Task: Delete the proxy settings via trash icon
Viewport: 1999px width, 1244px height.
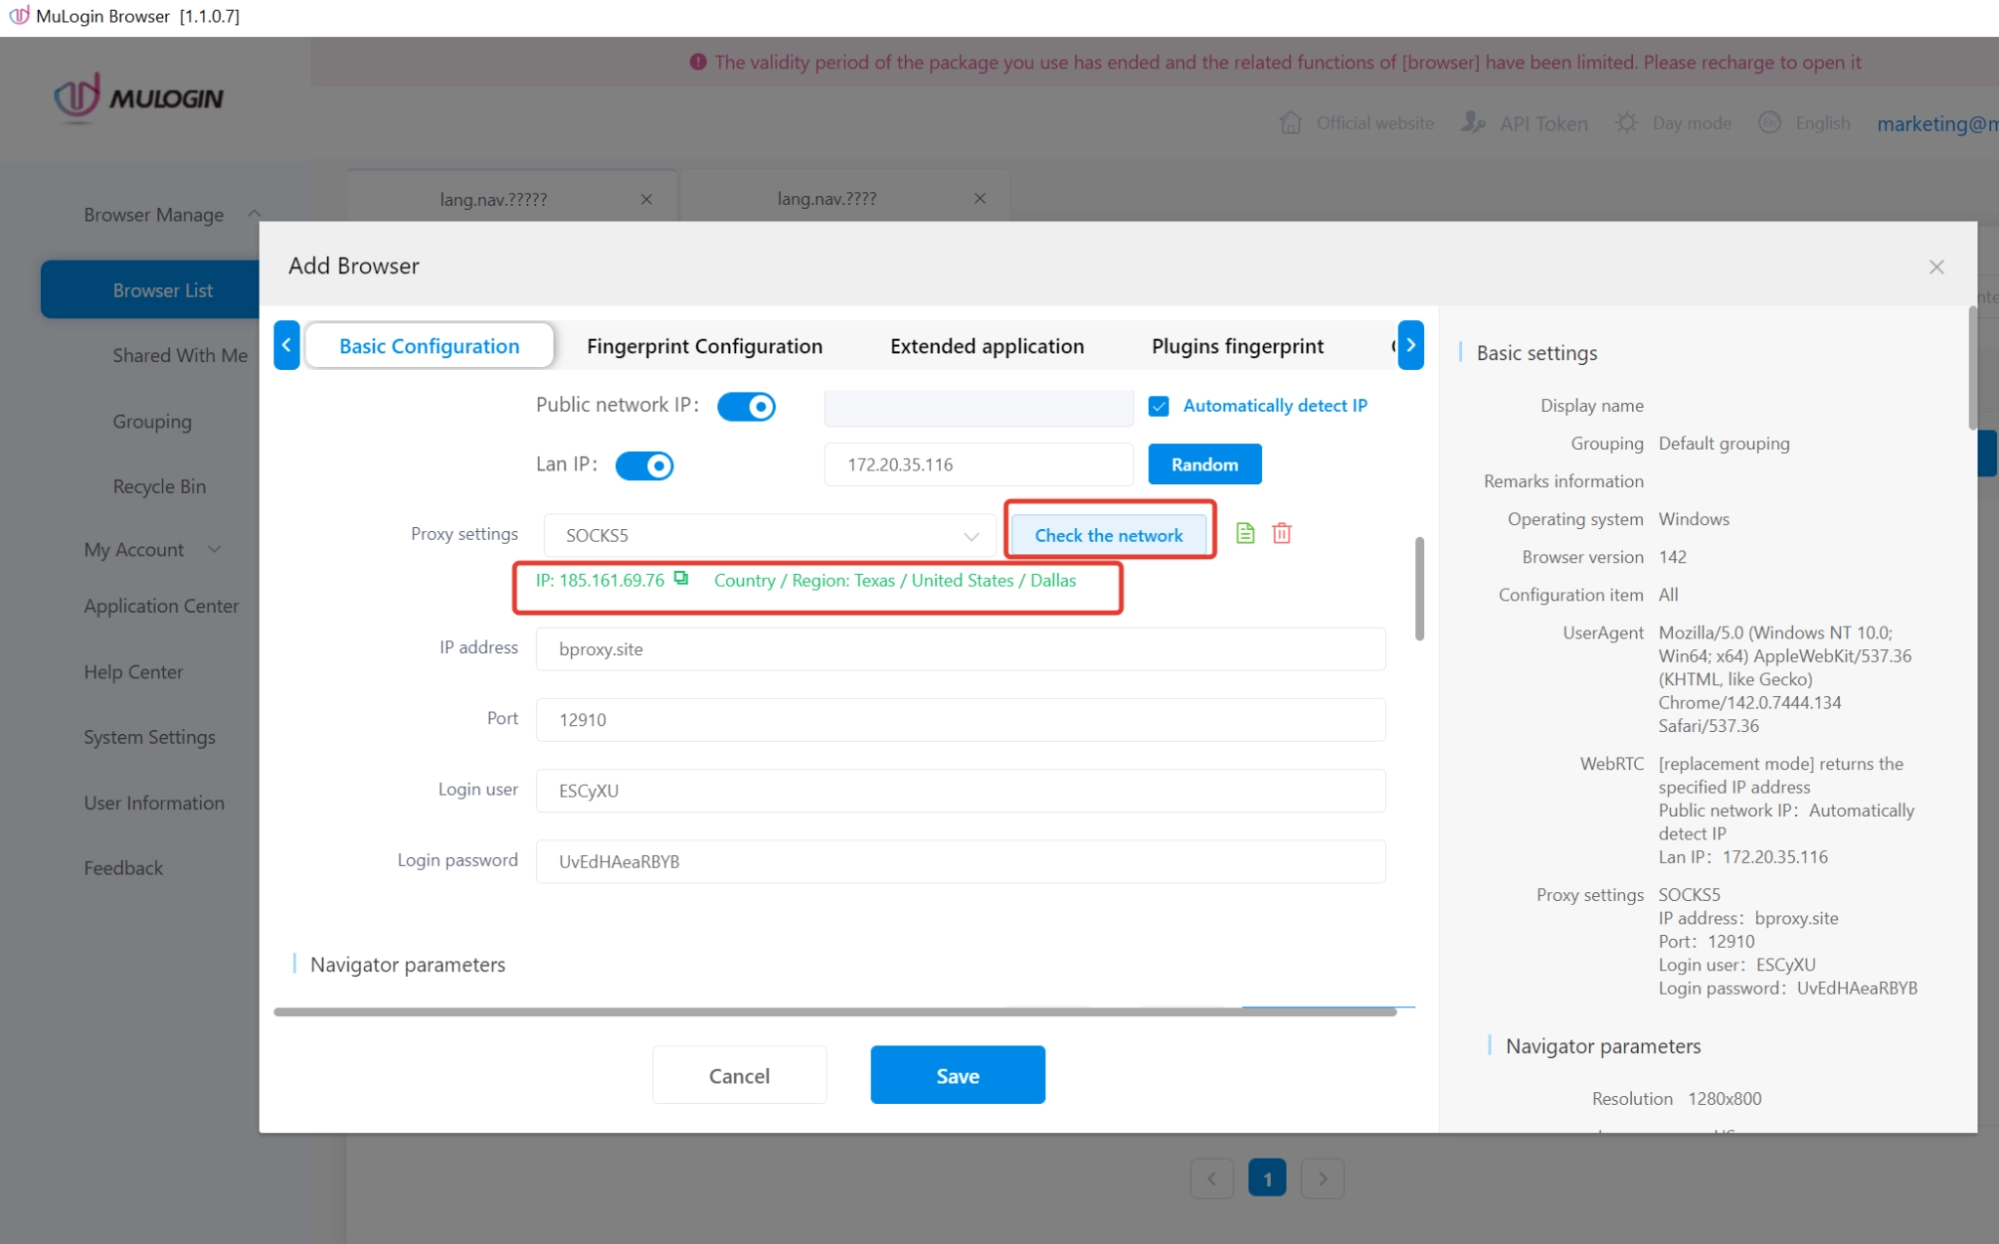Action: point(1281,533)
